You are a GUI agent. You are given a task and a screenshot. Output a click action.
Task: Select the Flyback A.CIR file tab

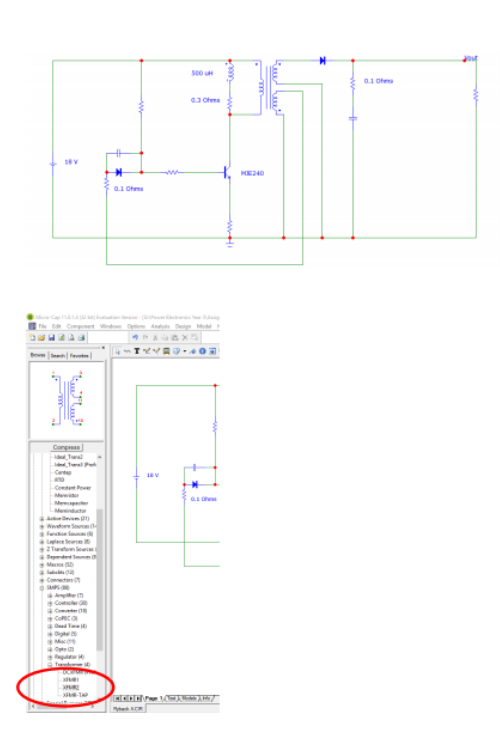128,708
